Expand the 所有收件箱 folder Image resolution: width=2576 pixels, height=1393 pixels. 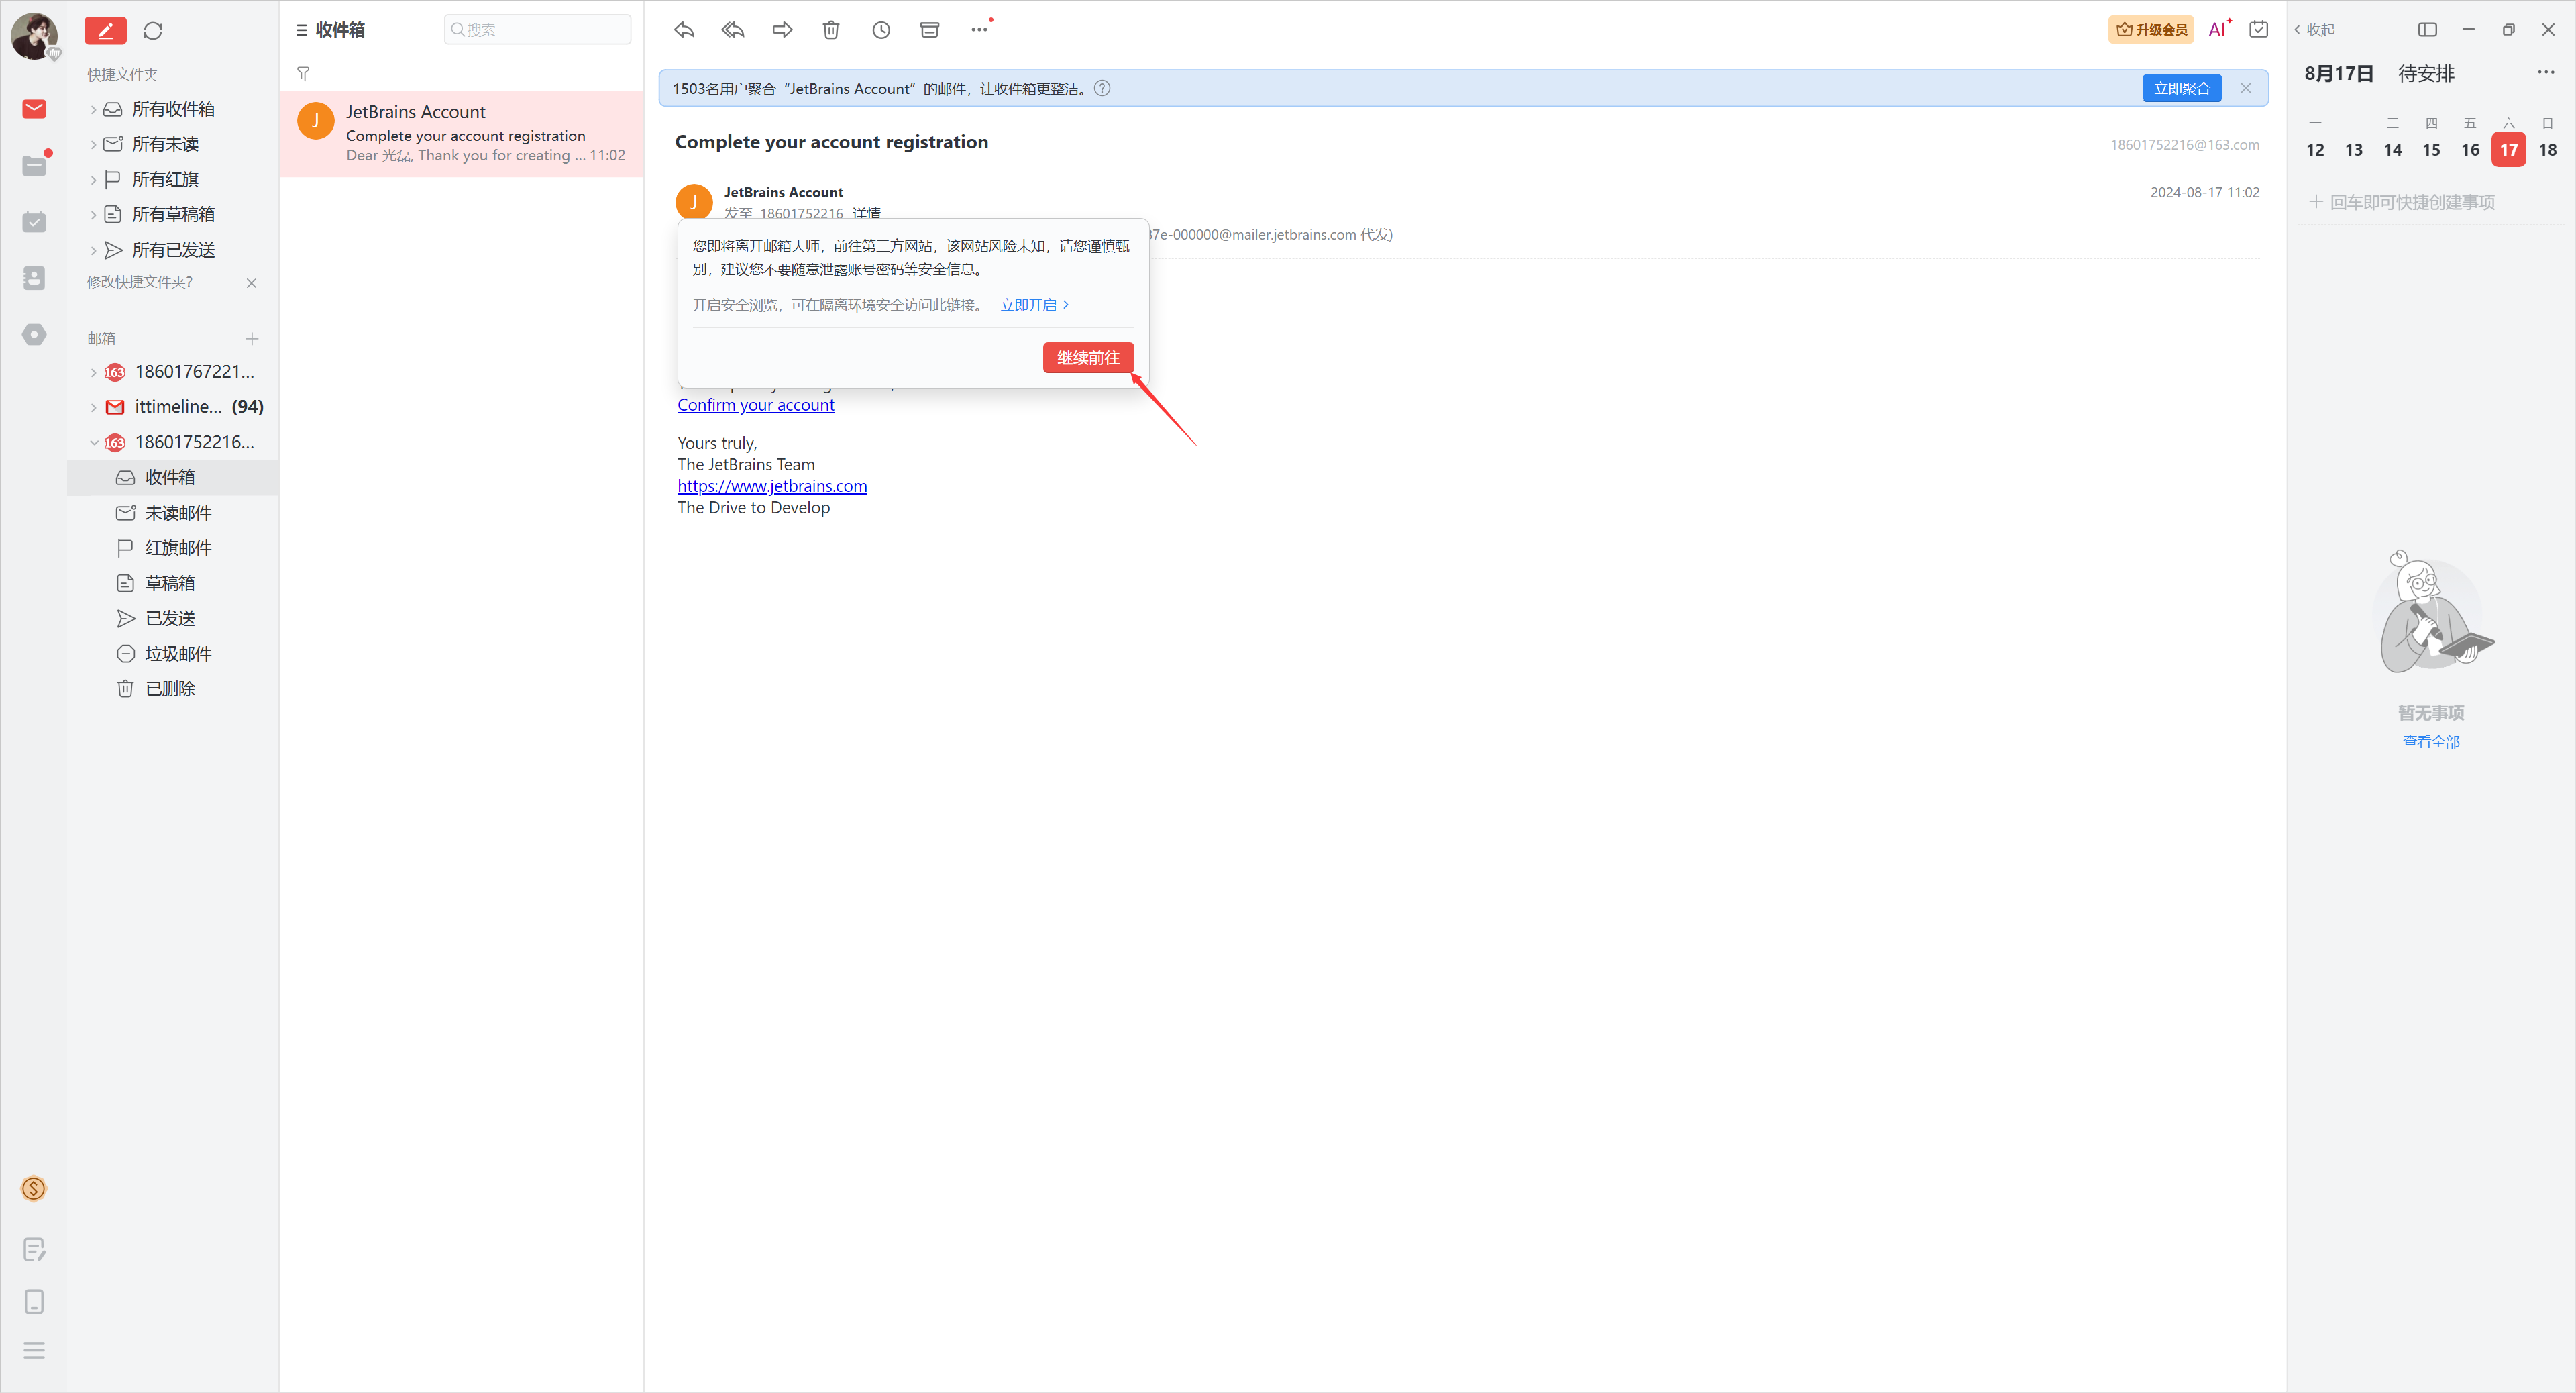[94, 109]
